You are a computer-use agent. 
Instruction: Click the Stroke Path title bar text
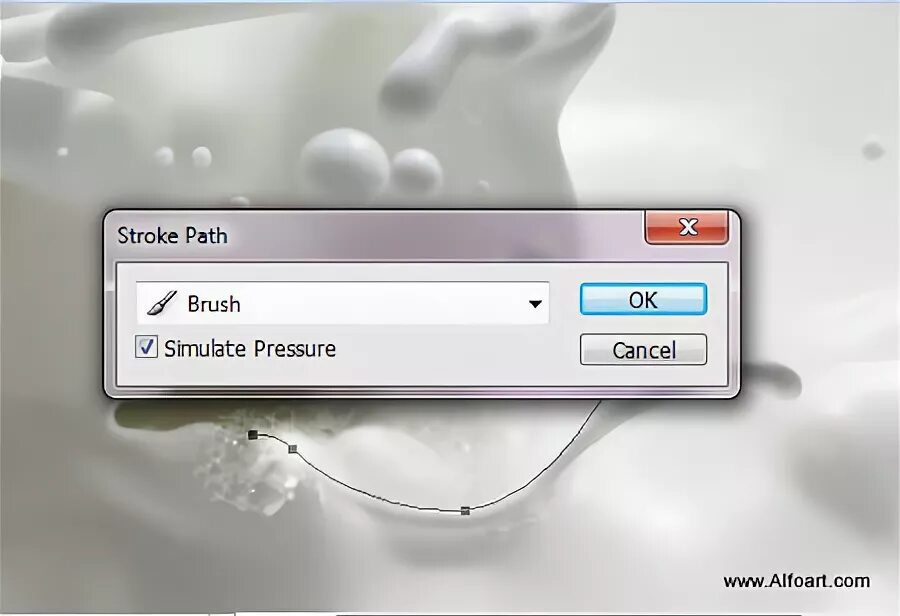[x=172, y=236]
